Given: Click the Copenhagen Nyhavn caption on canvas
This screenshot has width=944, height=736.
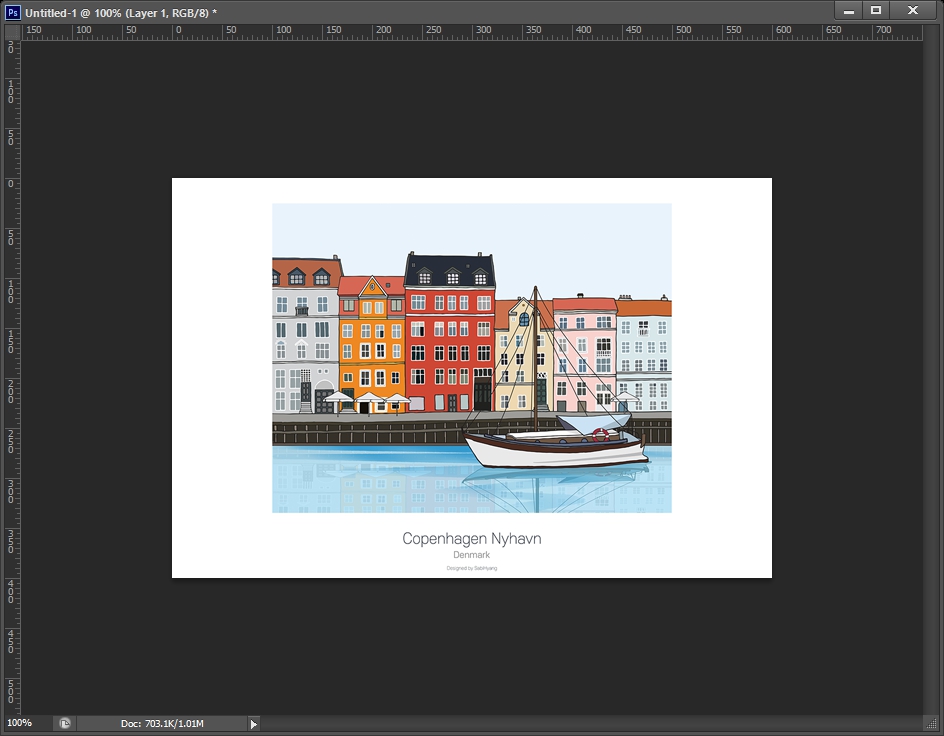Looking at the screenshot, I should tap(471, 539).
